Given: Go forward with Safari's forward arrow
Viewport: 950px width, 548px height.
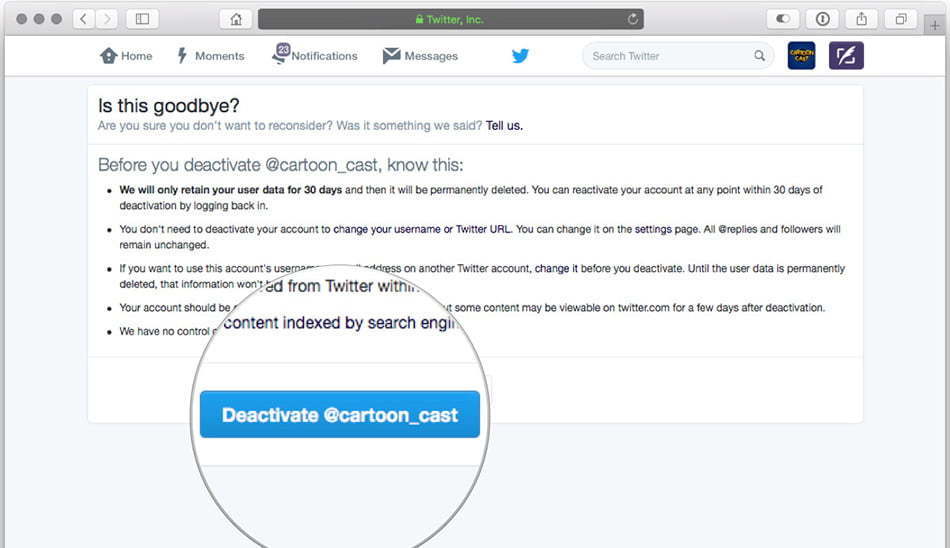Looking at the screenshot, I should coord(107,19).
